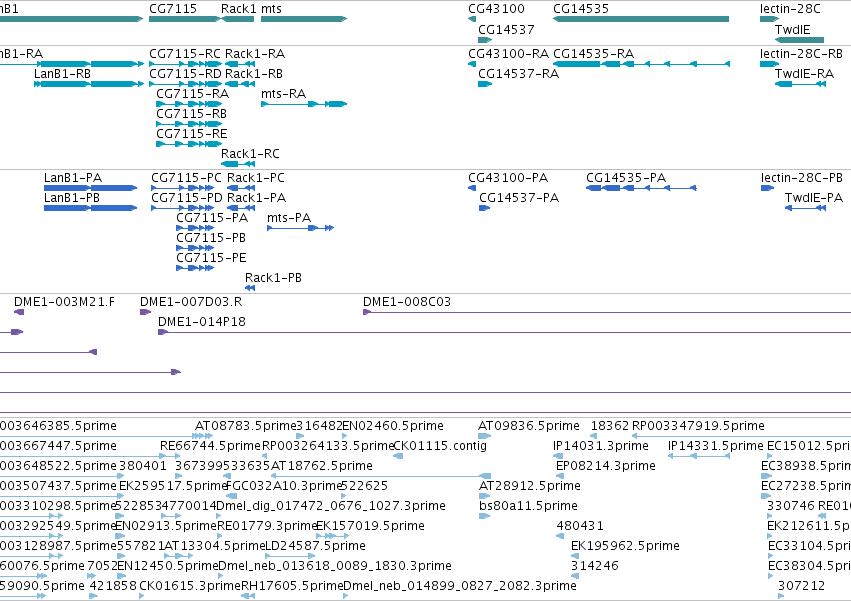Click EST AT09836.5prime

point(528,426)
